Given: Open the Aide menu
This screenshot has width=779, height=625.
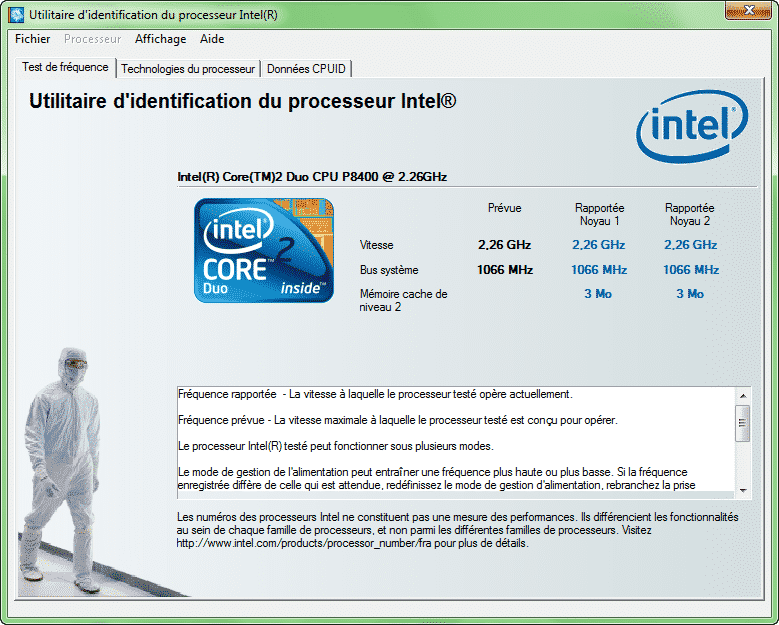Looking at the screenshot, I should coord(212,39).
